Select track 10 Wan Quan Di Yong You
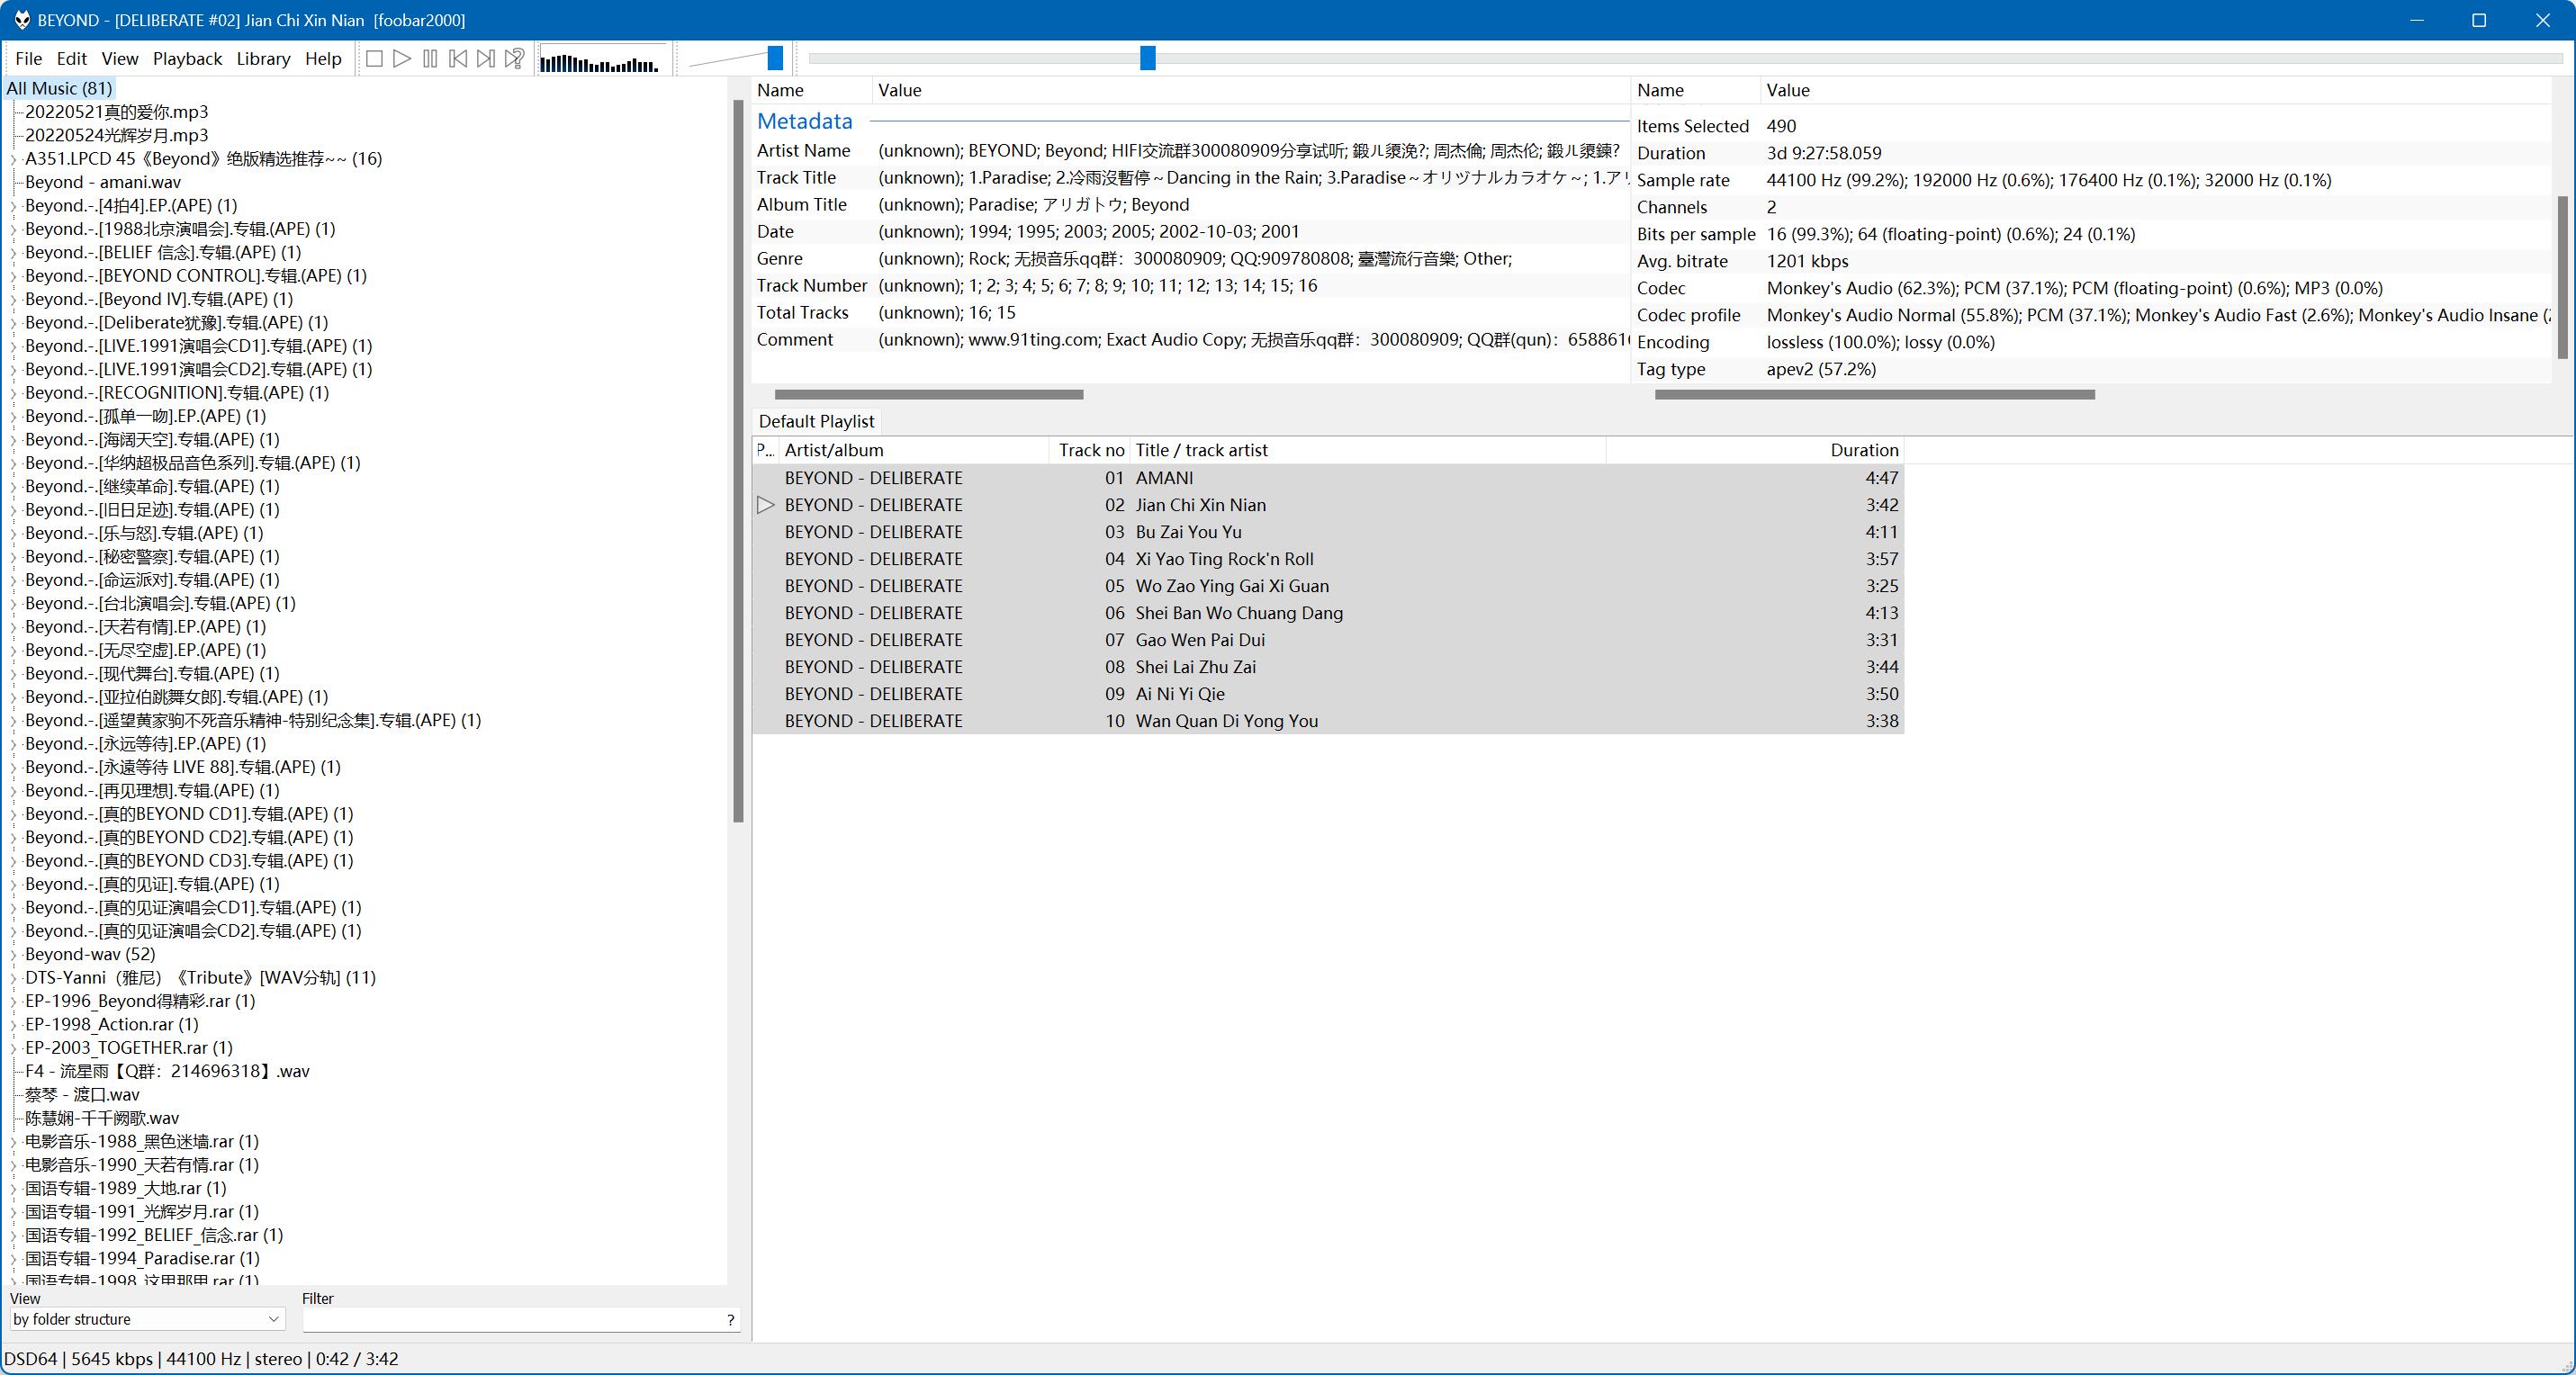Image resolution: width=2576 pixels, height=1375 pixels. coord(1328,721)
